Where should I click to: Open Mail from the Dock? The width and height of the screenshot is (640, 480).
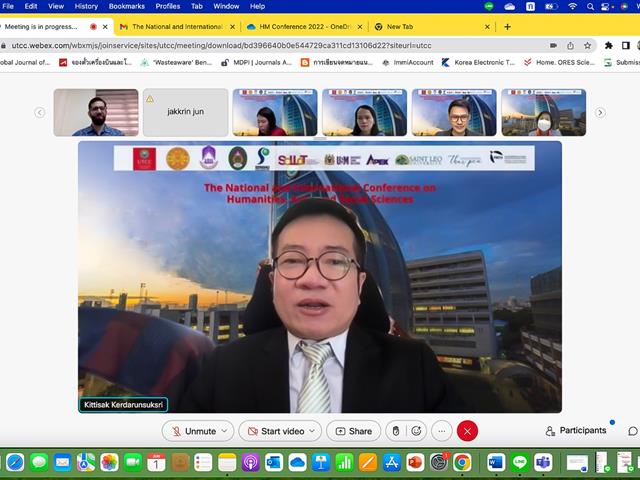(x=62, y=462)
